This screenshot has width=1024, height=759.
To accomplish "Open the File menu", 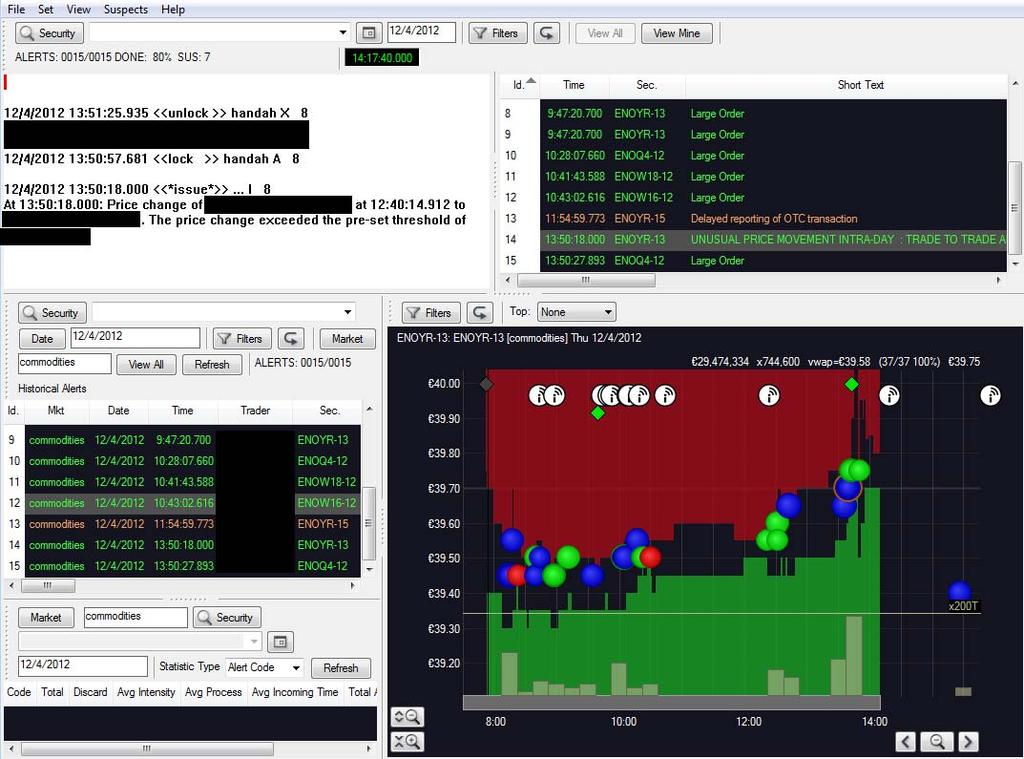I will pos(16,9).
